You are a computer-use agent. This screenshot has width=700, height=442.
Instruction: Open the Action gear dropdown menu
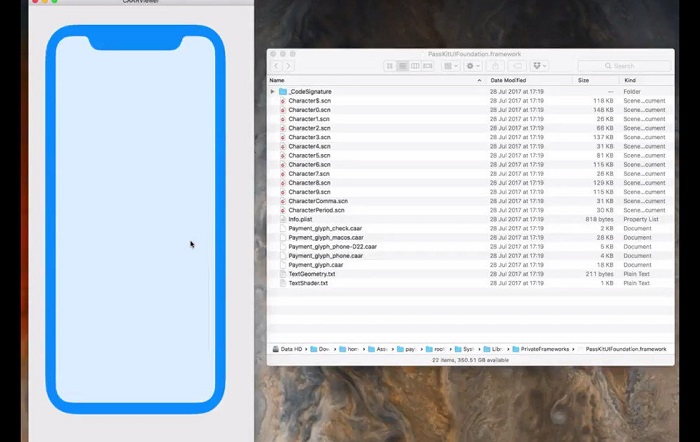coord(473,66)
